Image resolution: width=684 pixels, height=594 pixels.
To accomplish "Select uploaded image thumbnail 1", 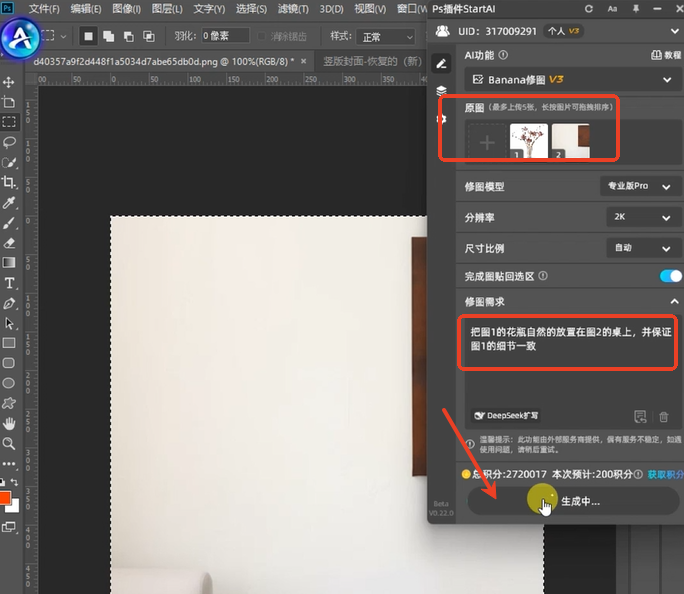I will pos(528,141).
